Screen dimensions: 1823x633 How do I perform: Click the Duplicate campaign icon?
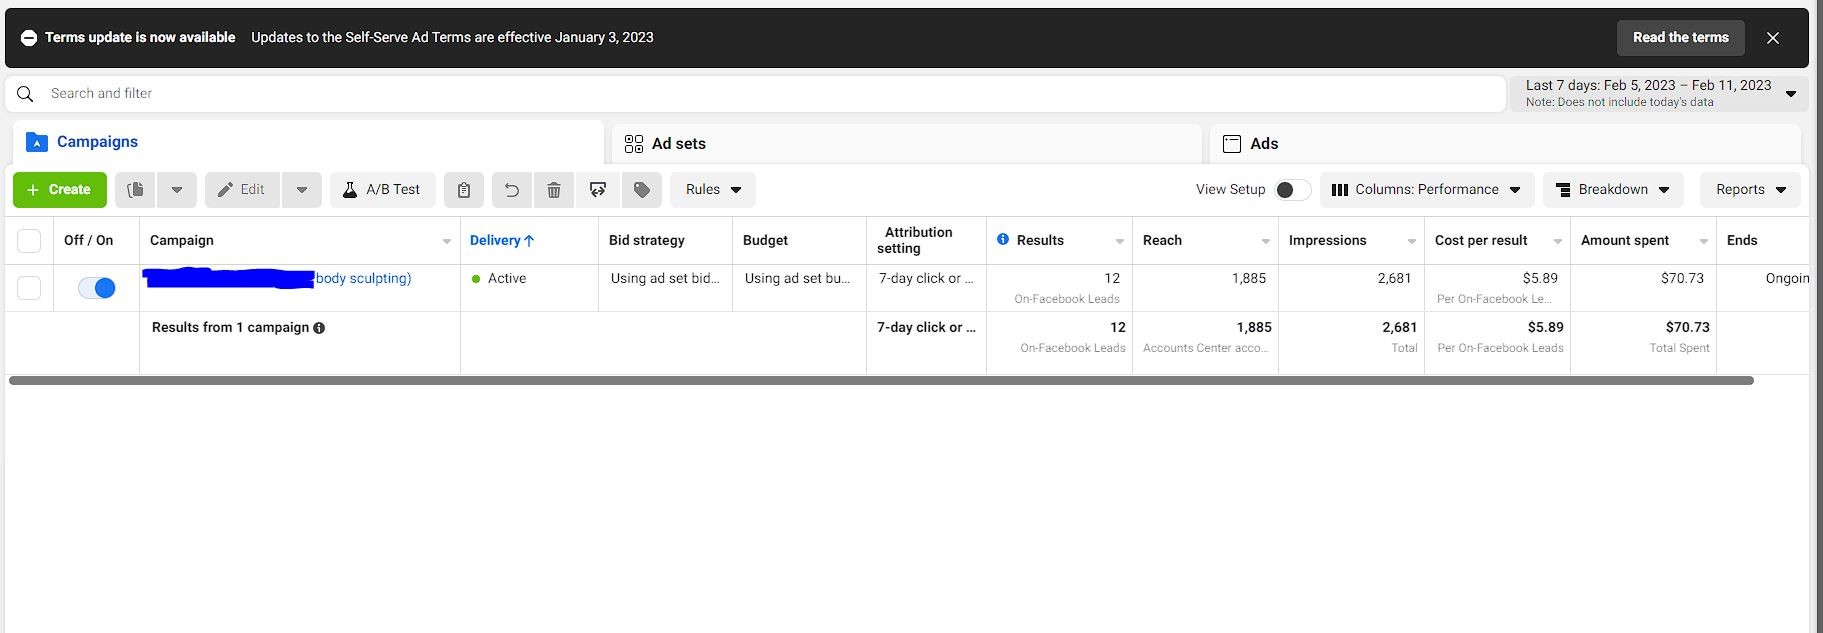click(x=136, y=190)
